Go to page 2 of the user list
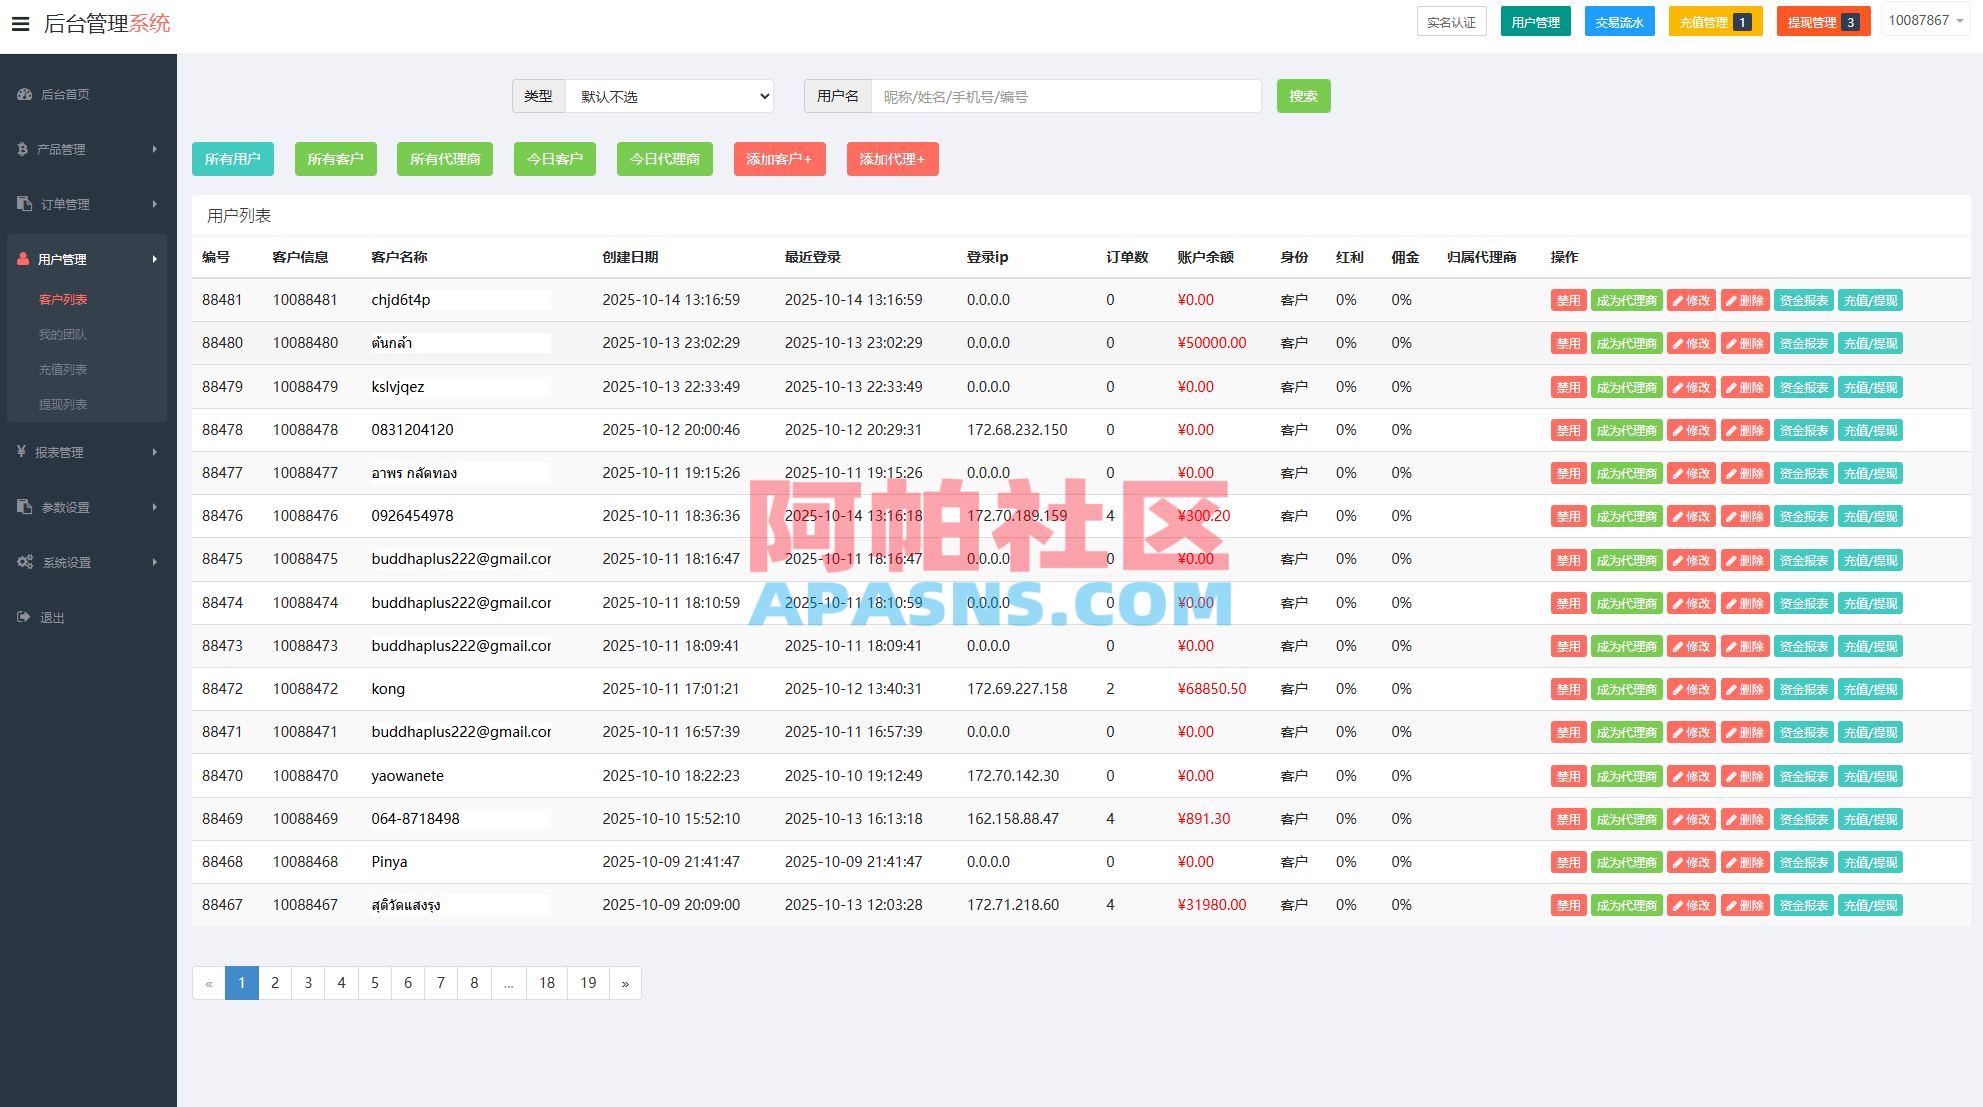Image resolution: width=1983 pixels, height=1107 pixels. click(274, 983)
